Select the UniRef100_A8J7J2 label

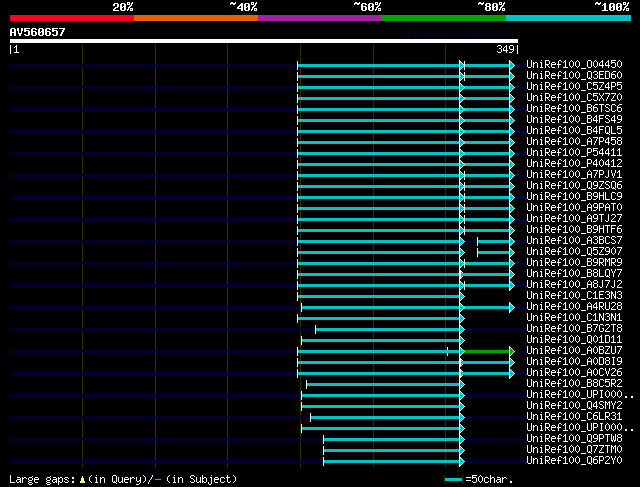tap(574, 285)
